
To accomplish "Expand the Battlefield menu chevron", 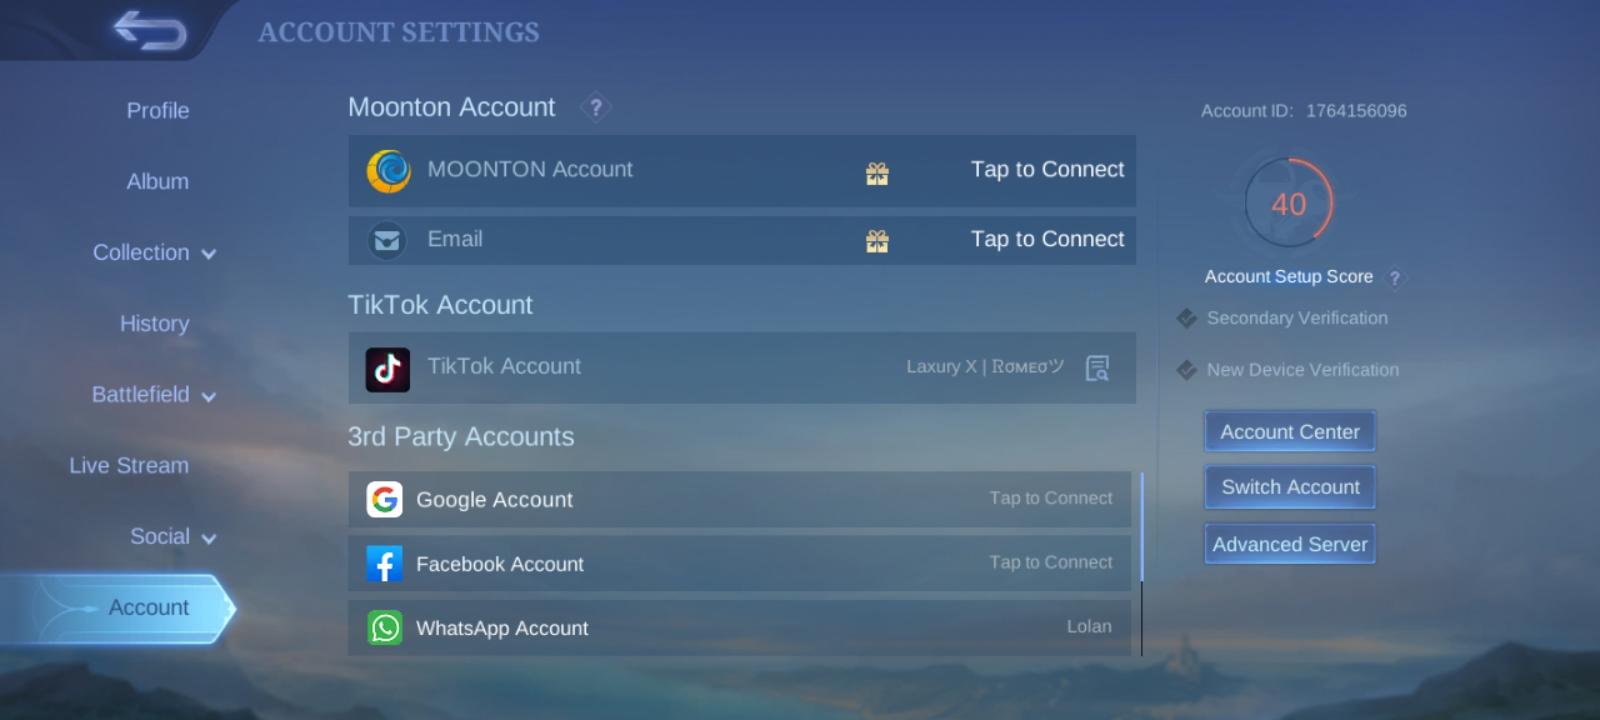I will click(x=209, y=397).
